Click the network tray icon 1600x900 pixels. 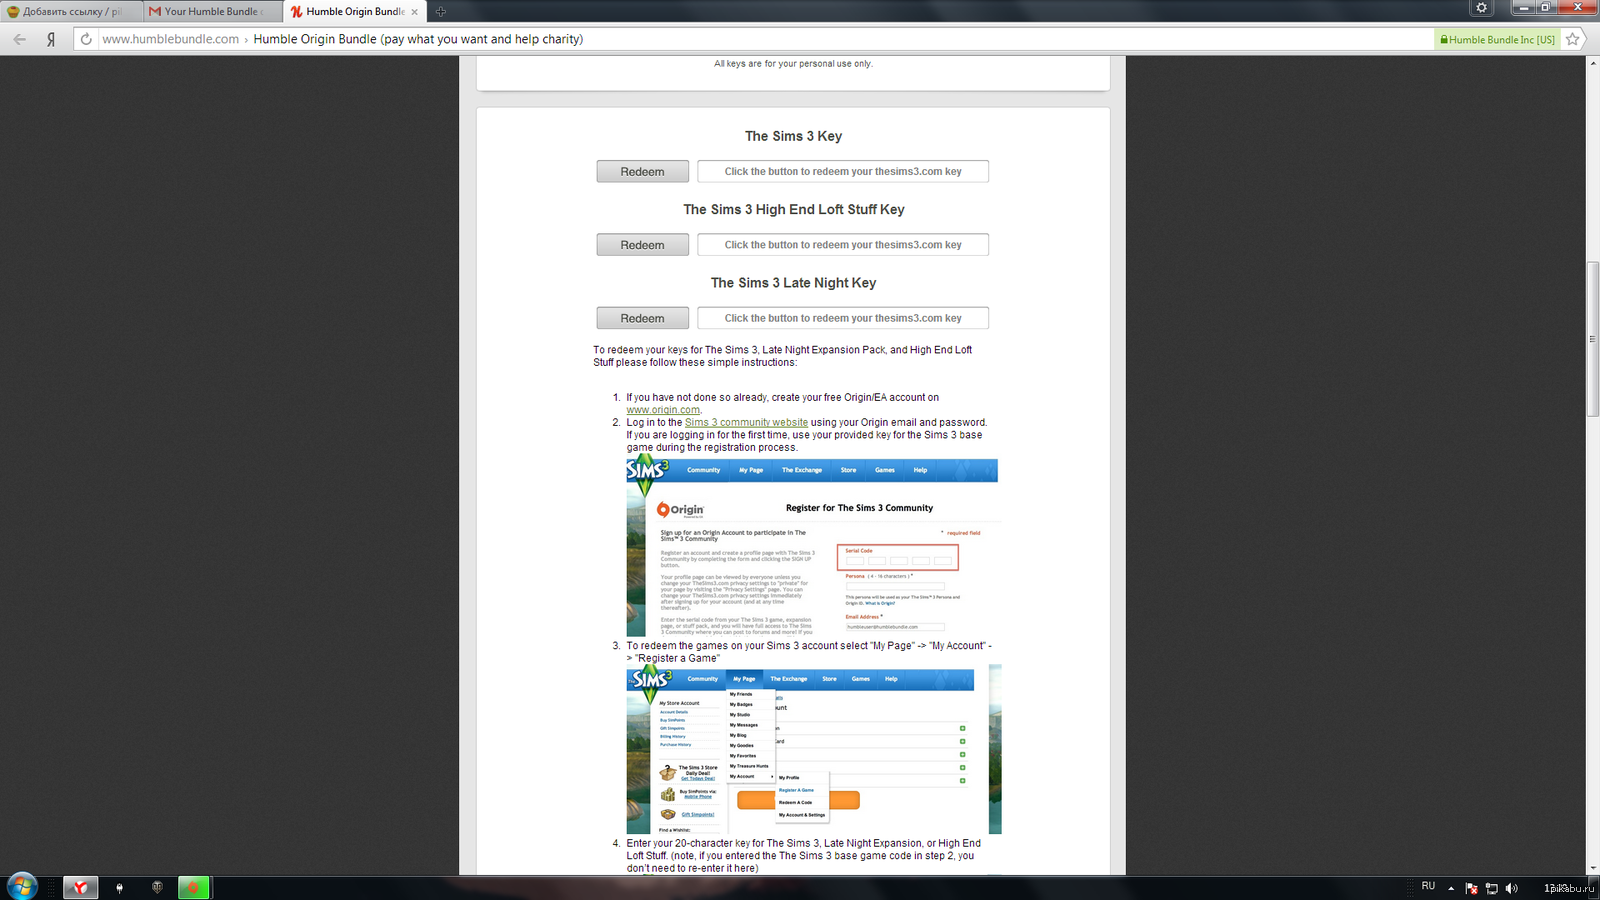click(1491, 888)
